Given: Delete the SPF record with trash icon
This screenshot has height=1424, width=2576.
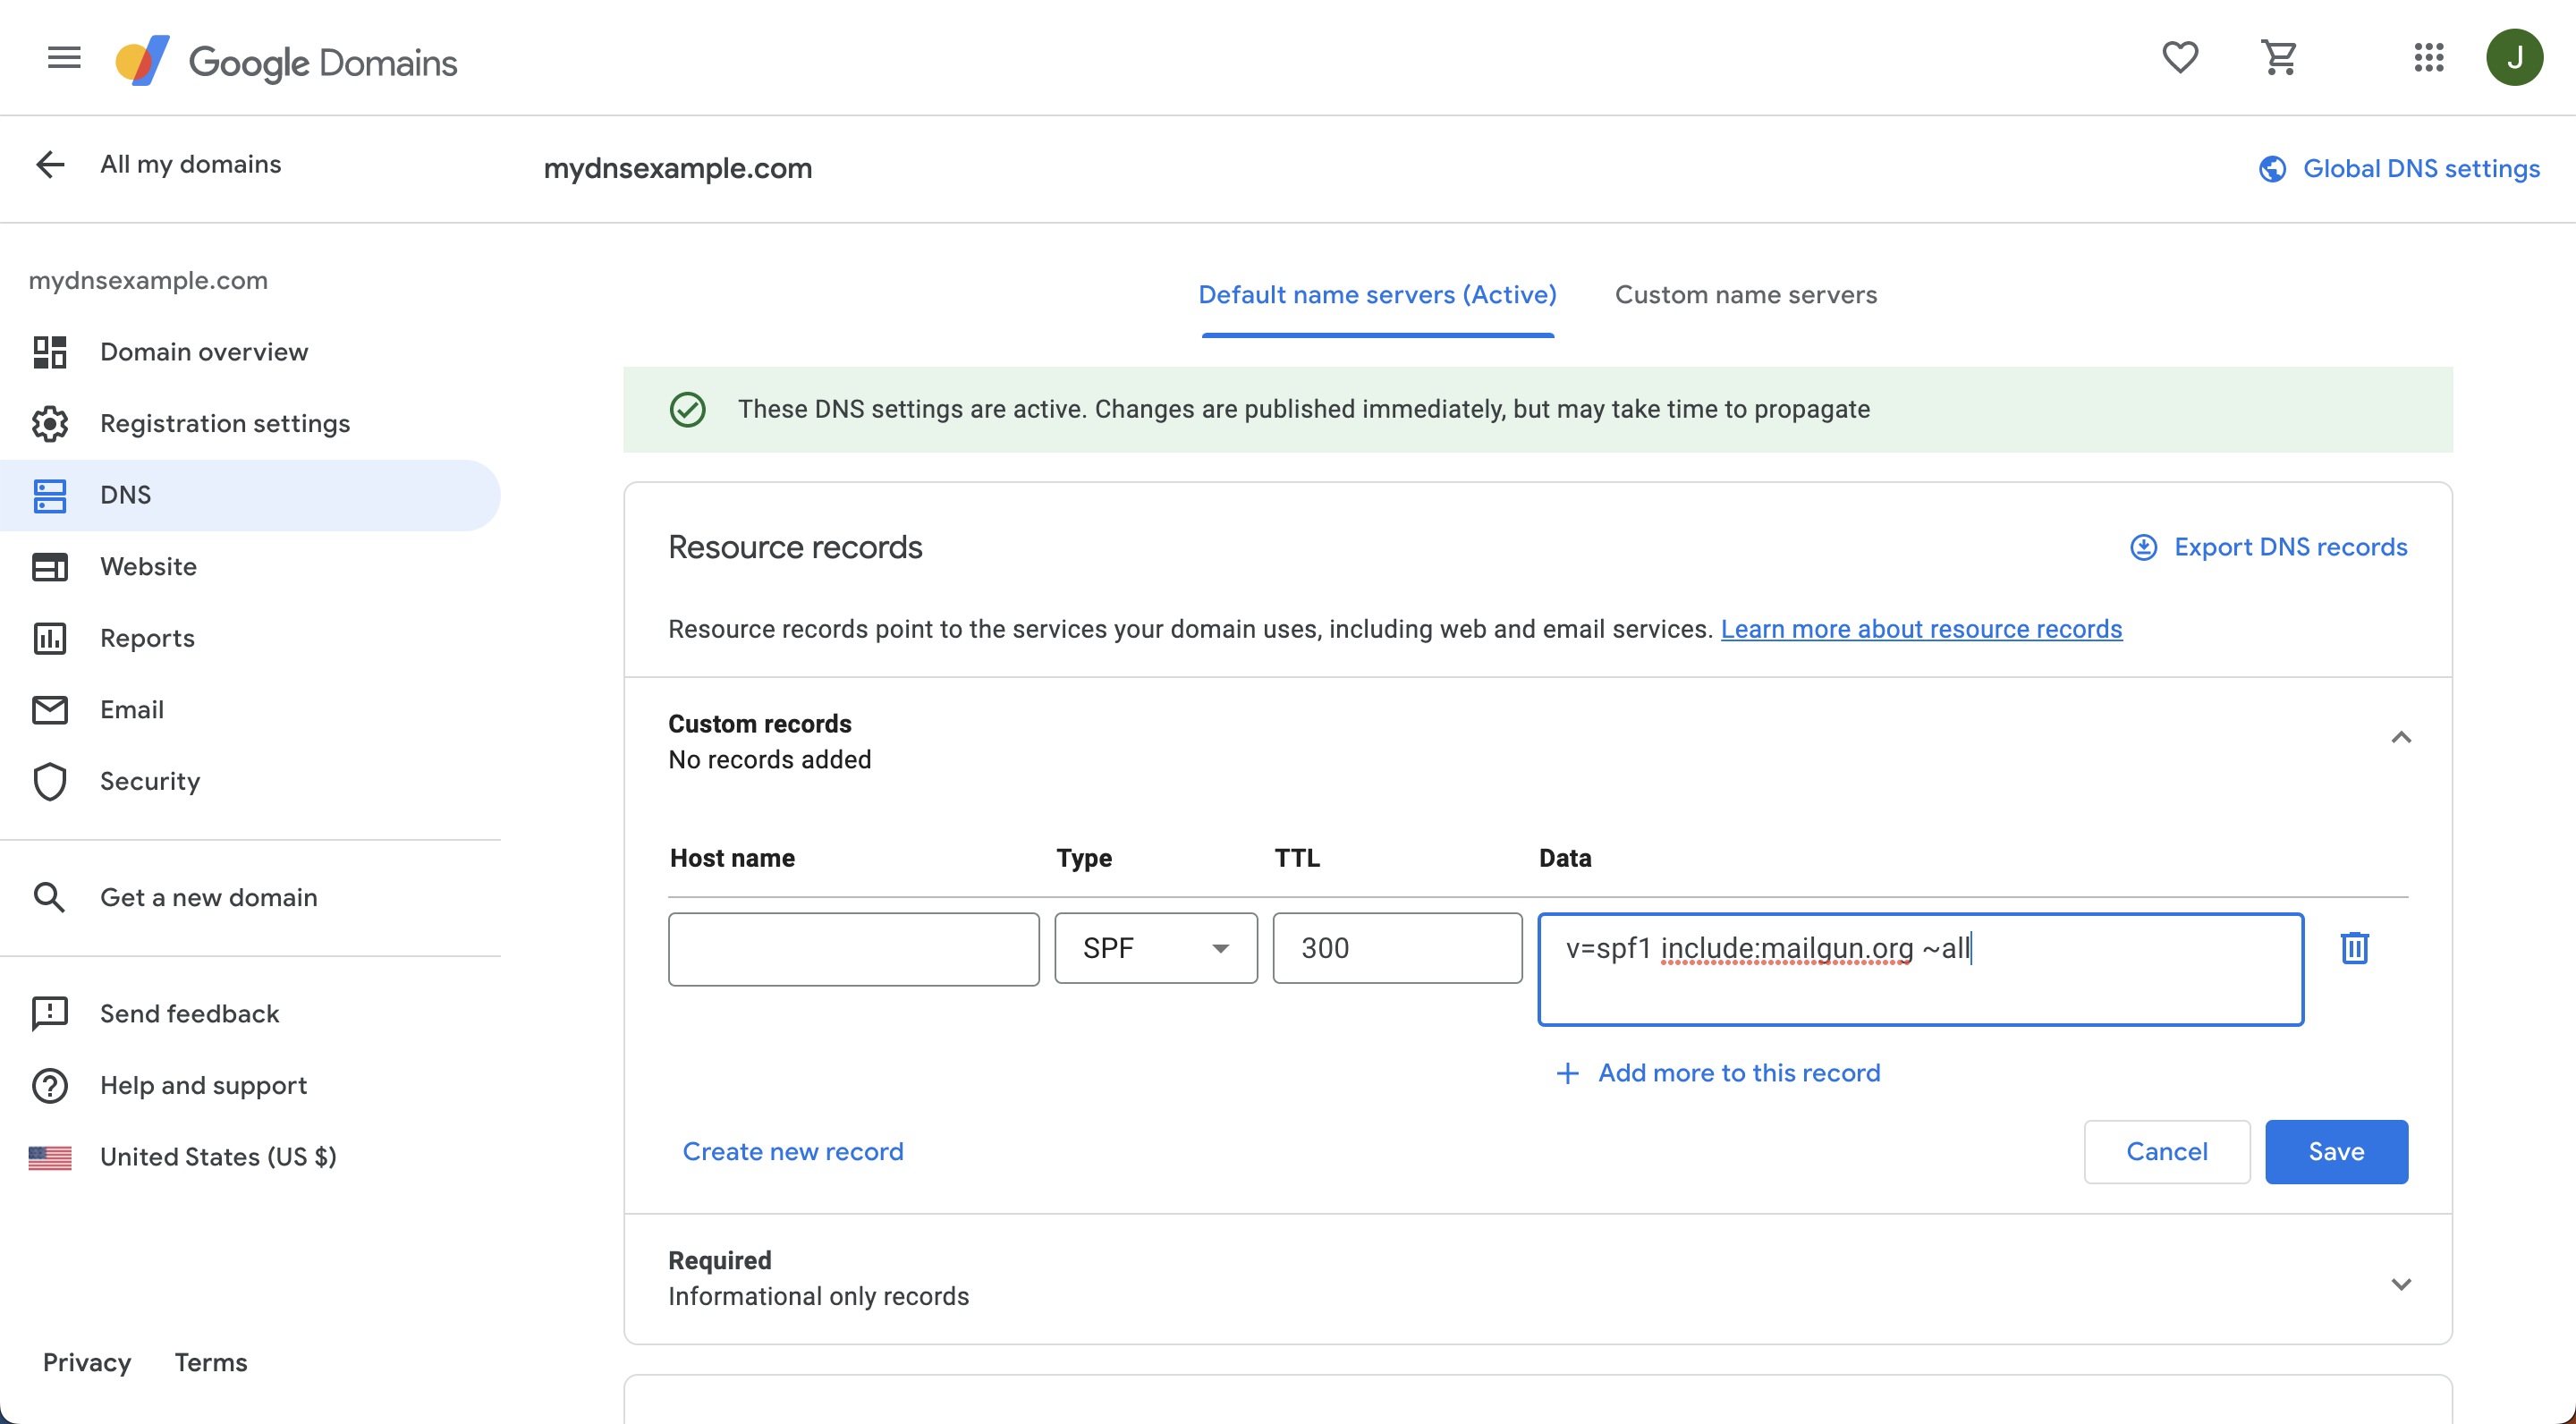Looking at the screenshot, I should (2355, 948).
